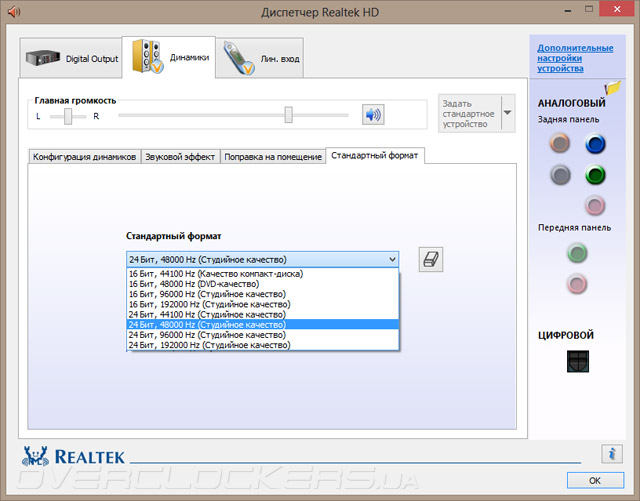Click the Realtek crab logo
Viewport: 640px width, 501px height.
[x=36, y=456]
